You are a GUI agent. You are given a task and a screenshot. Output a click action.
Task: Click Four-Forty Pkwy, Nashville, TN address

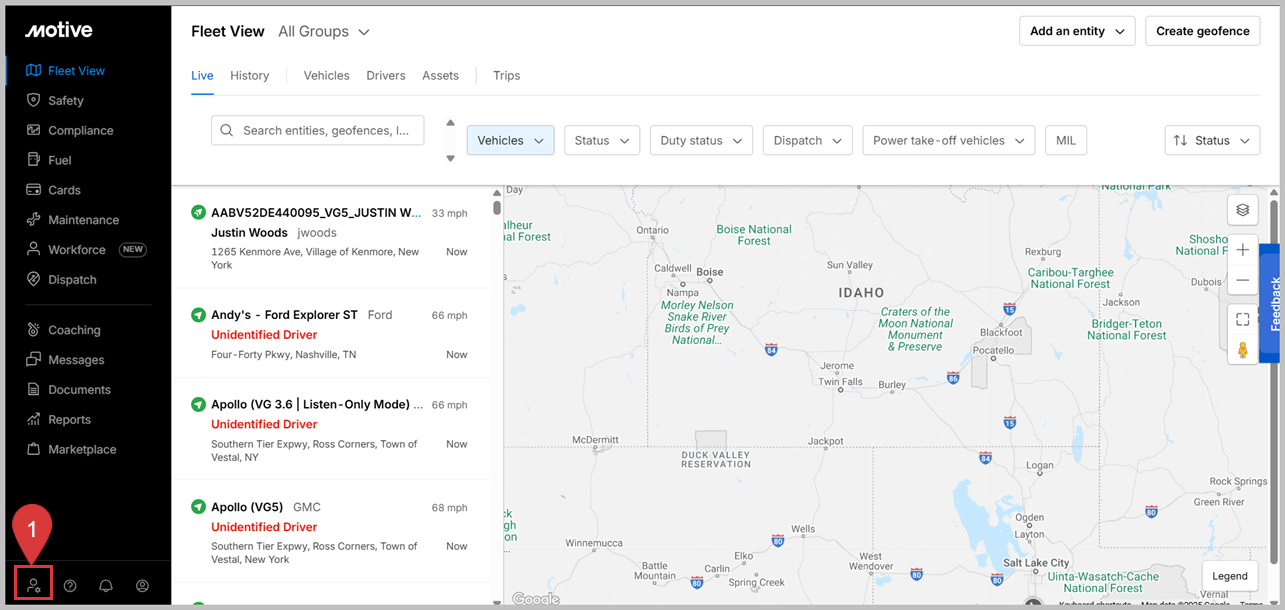[284, 355]
